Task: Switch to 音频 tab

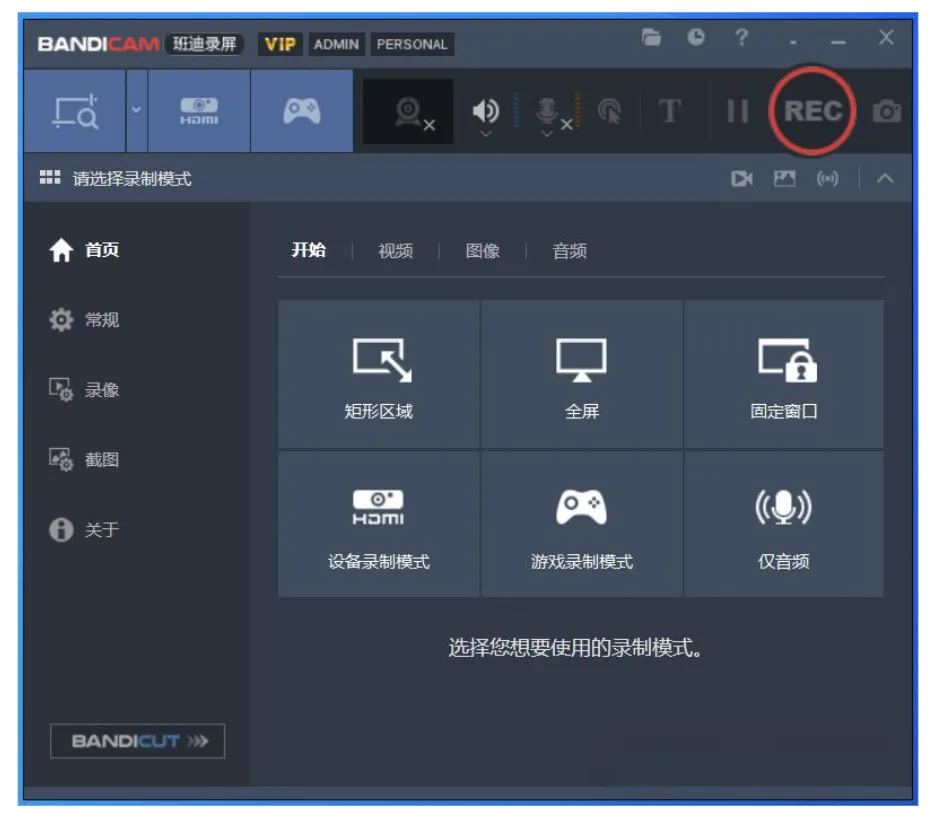Action: coord(570,251)
